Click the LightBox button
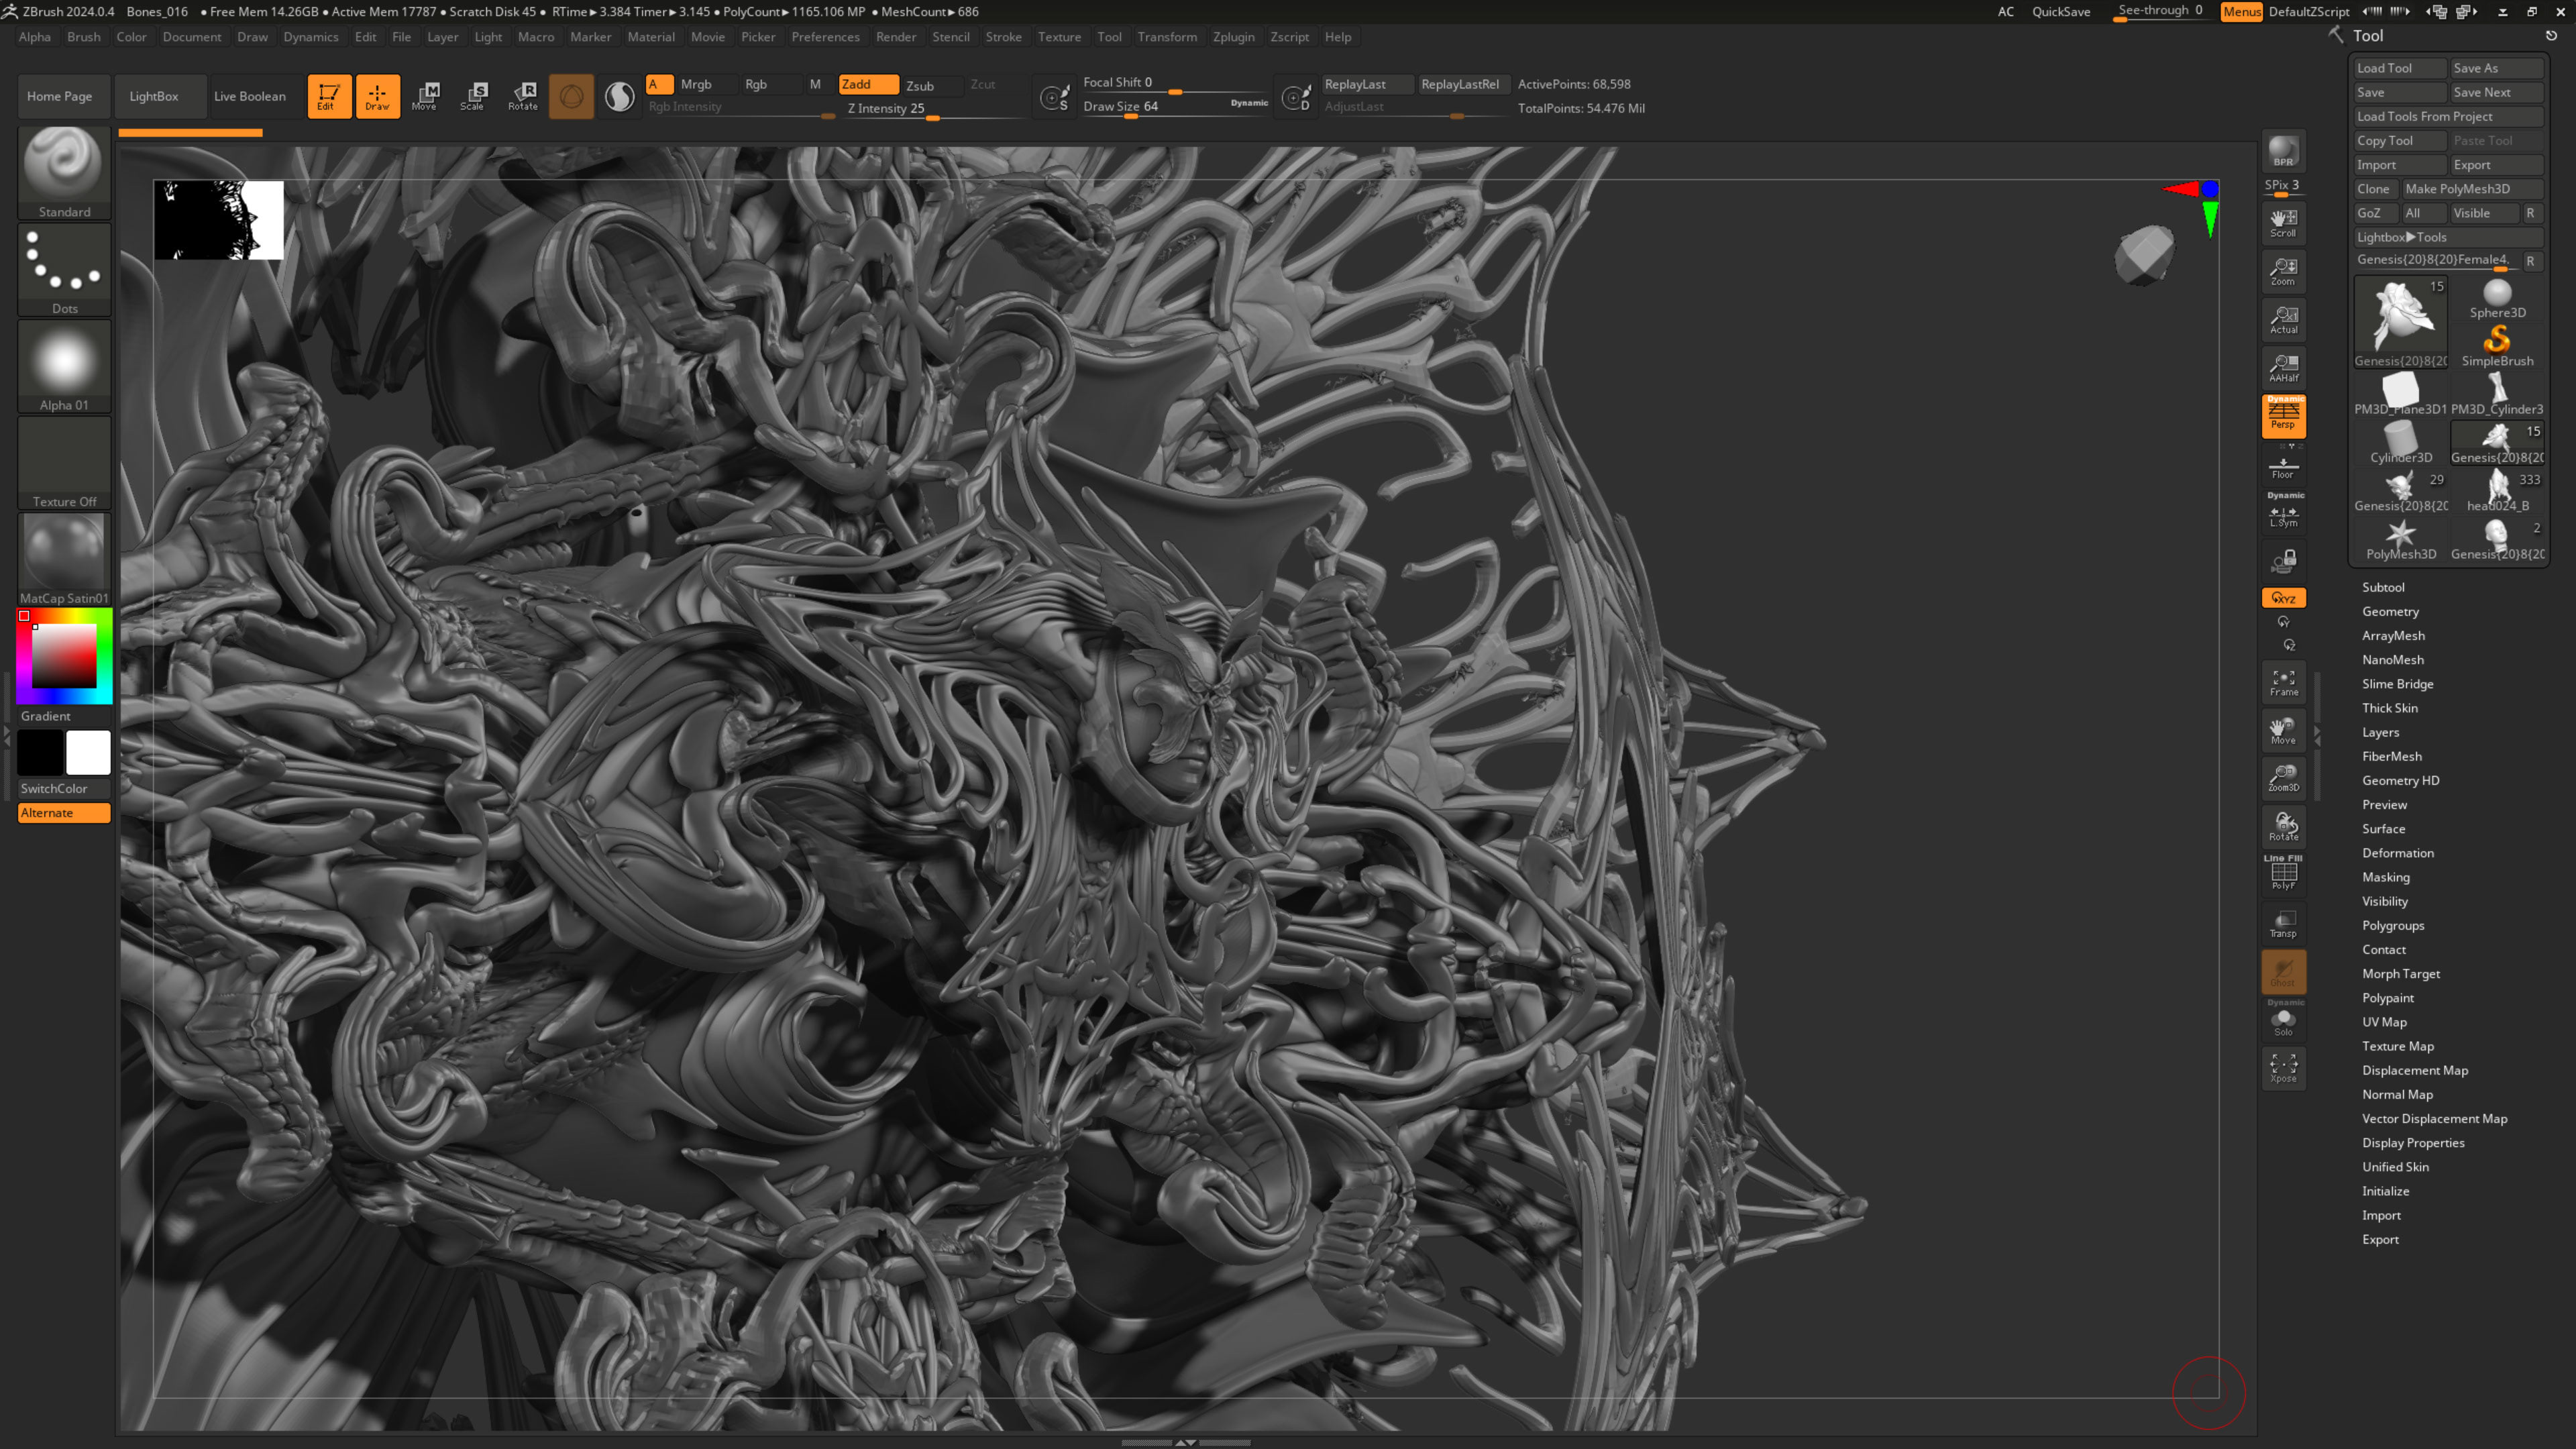 pos(154,96)
